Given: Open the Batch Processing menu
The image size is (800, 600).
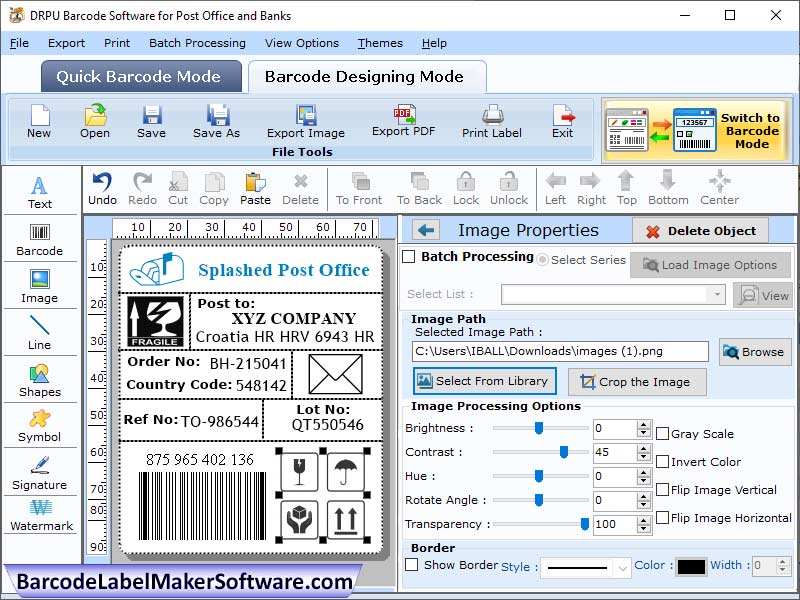Looking at the screenshot, I should coord(197,43).
